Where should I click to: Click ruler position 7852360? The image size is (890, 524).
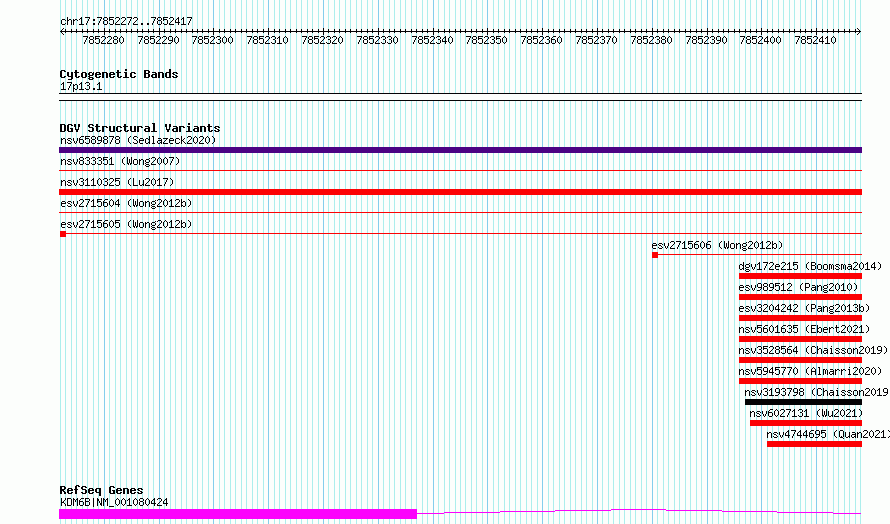click(x=541, y=40)
